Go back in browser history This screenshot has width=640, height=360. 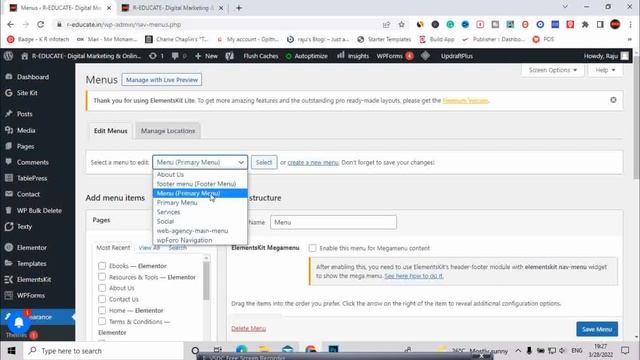[x=11, y=24]
